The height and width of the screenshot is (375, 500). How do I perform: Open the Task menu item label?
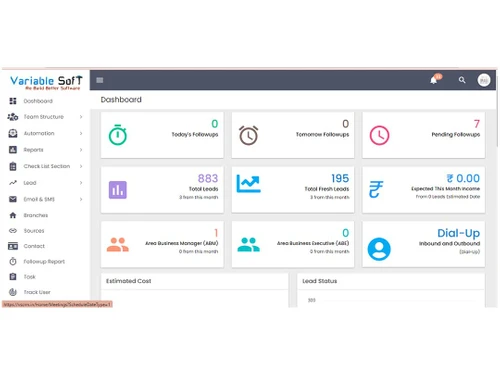point(29,277)
